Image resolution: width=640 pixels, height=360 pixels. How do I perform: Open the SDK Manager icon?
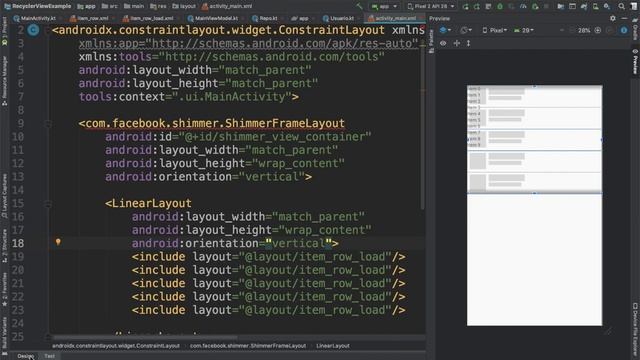607,6
